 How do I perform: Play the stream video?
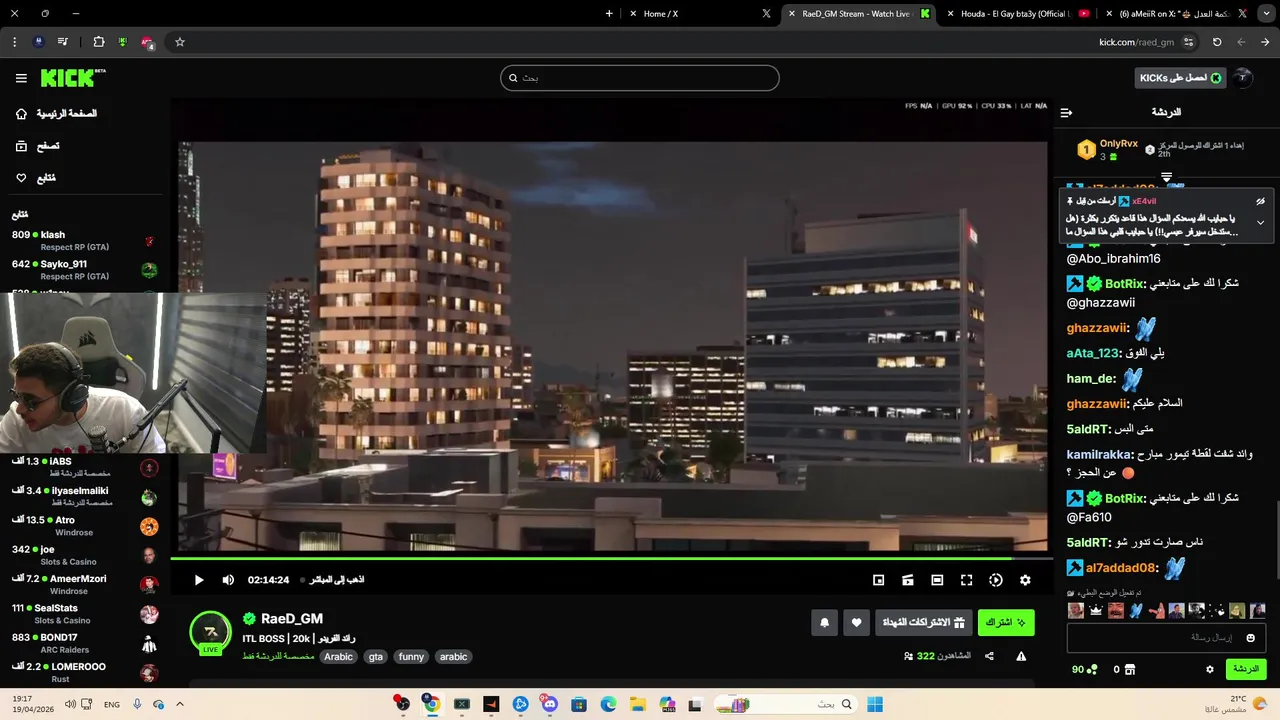[x=198, y=580]
